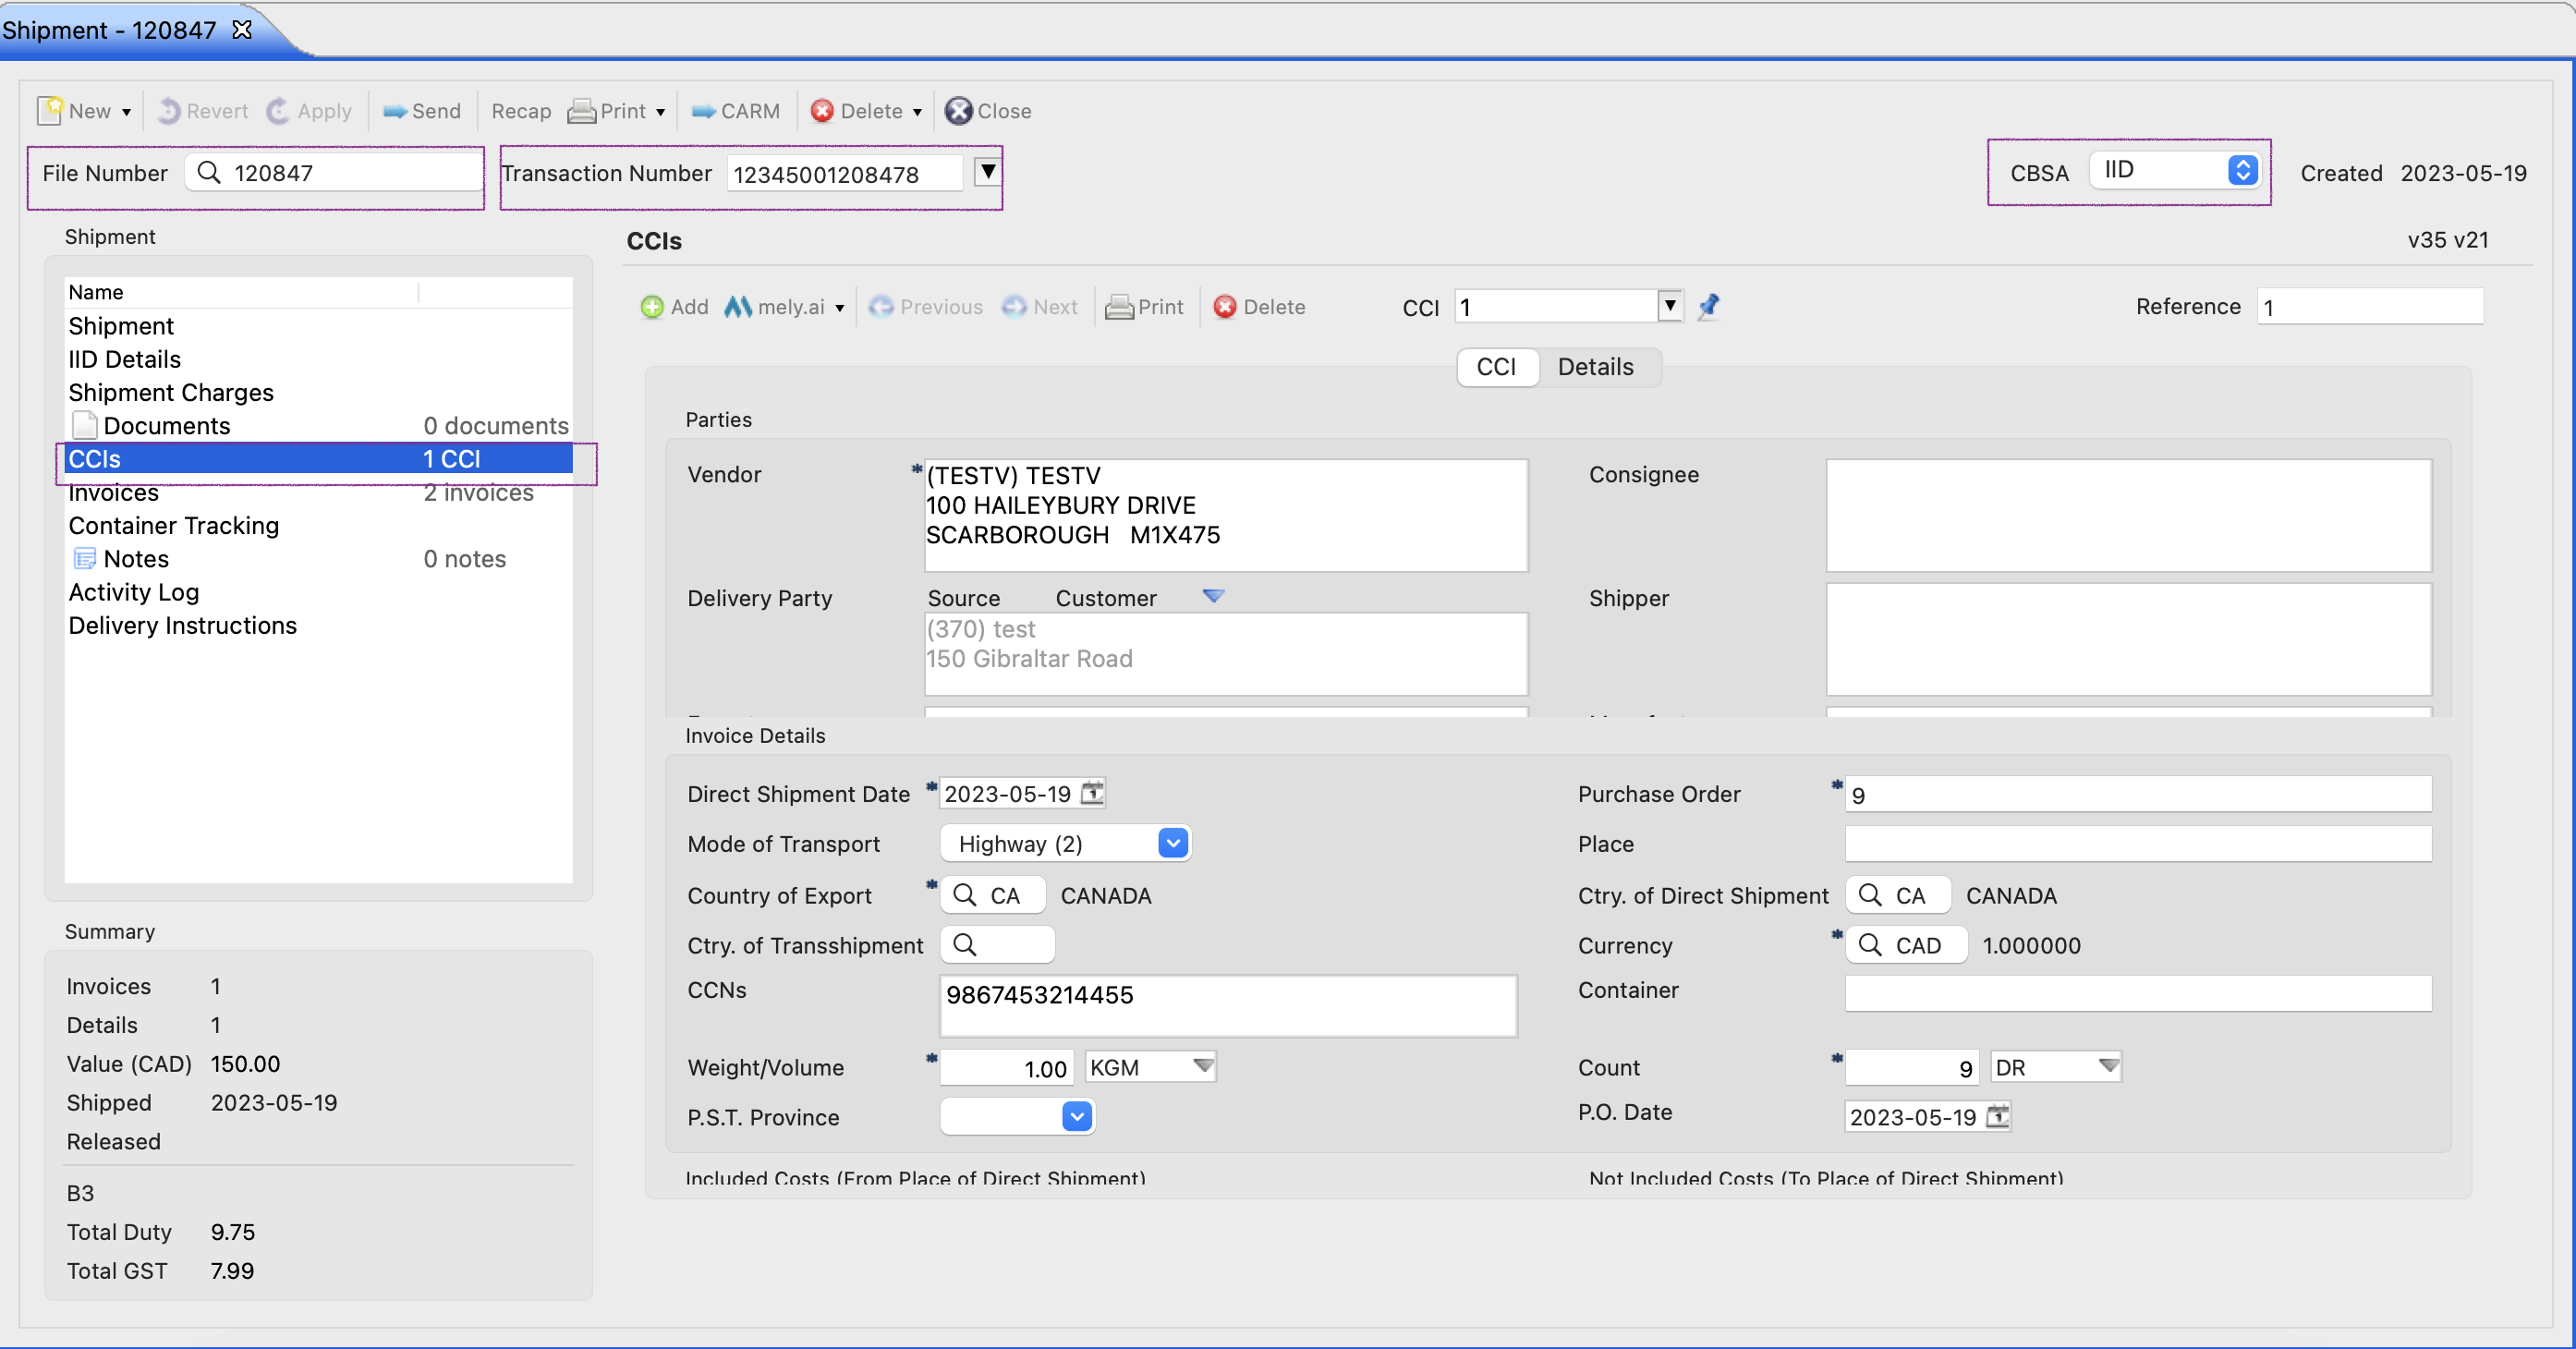Open the Documents row
Viewport: 2576px width, 1349px height.
(x=319, y=425)
